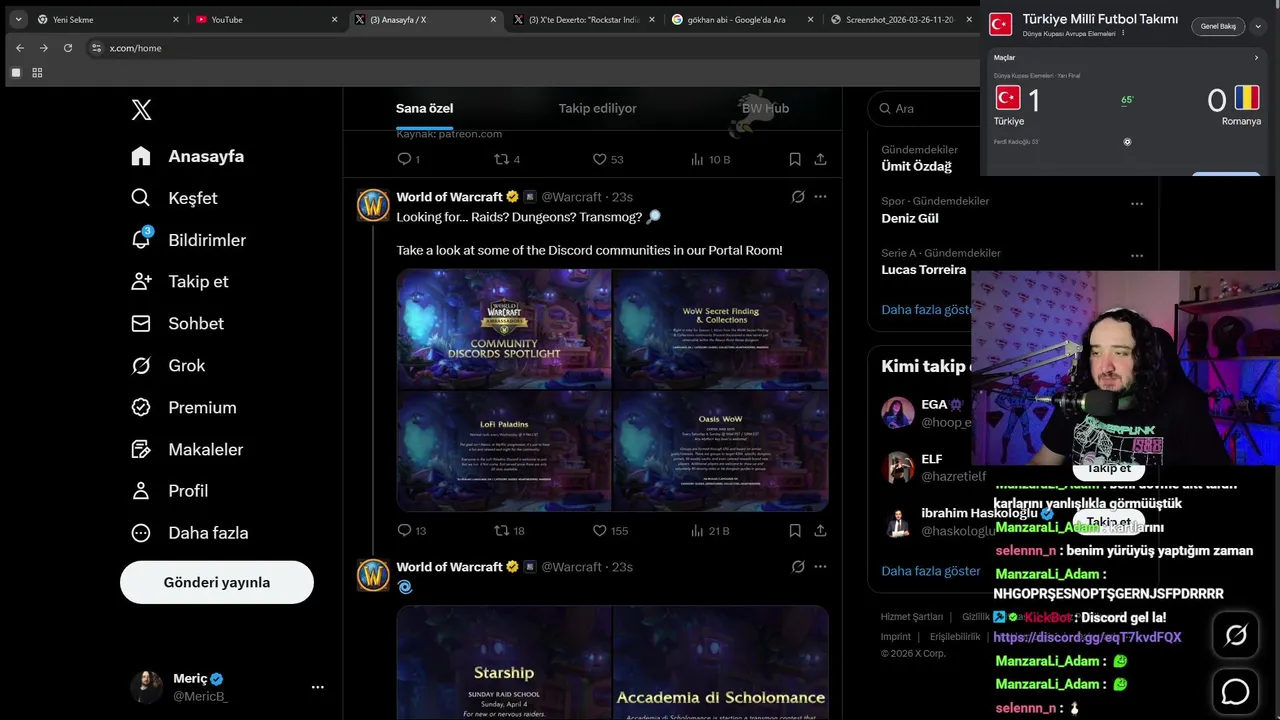
Task: Open Grok action on Raids Dungeons Transmog post
Action: point(798,196)
